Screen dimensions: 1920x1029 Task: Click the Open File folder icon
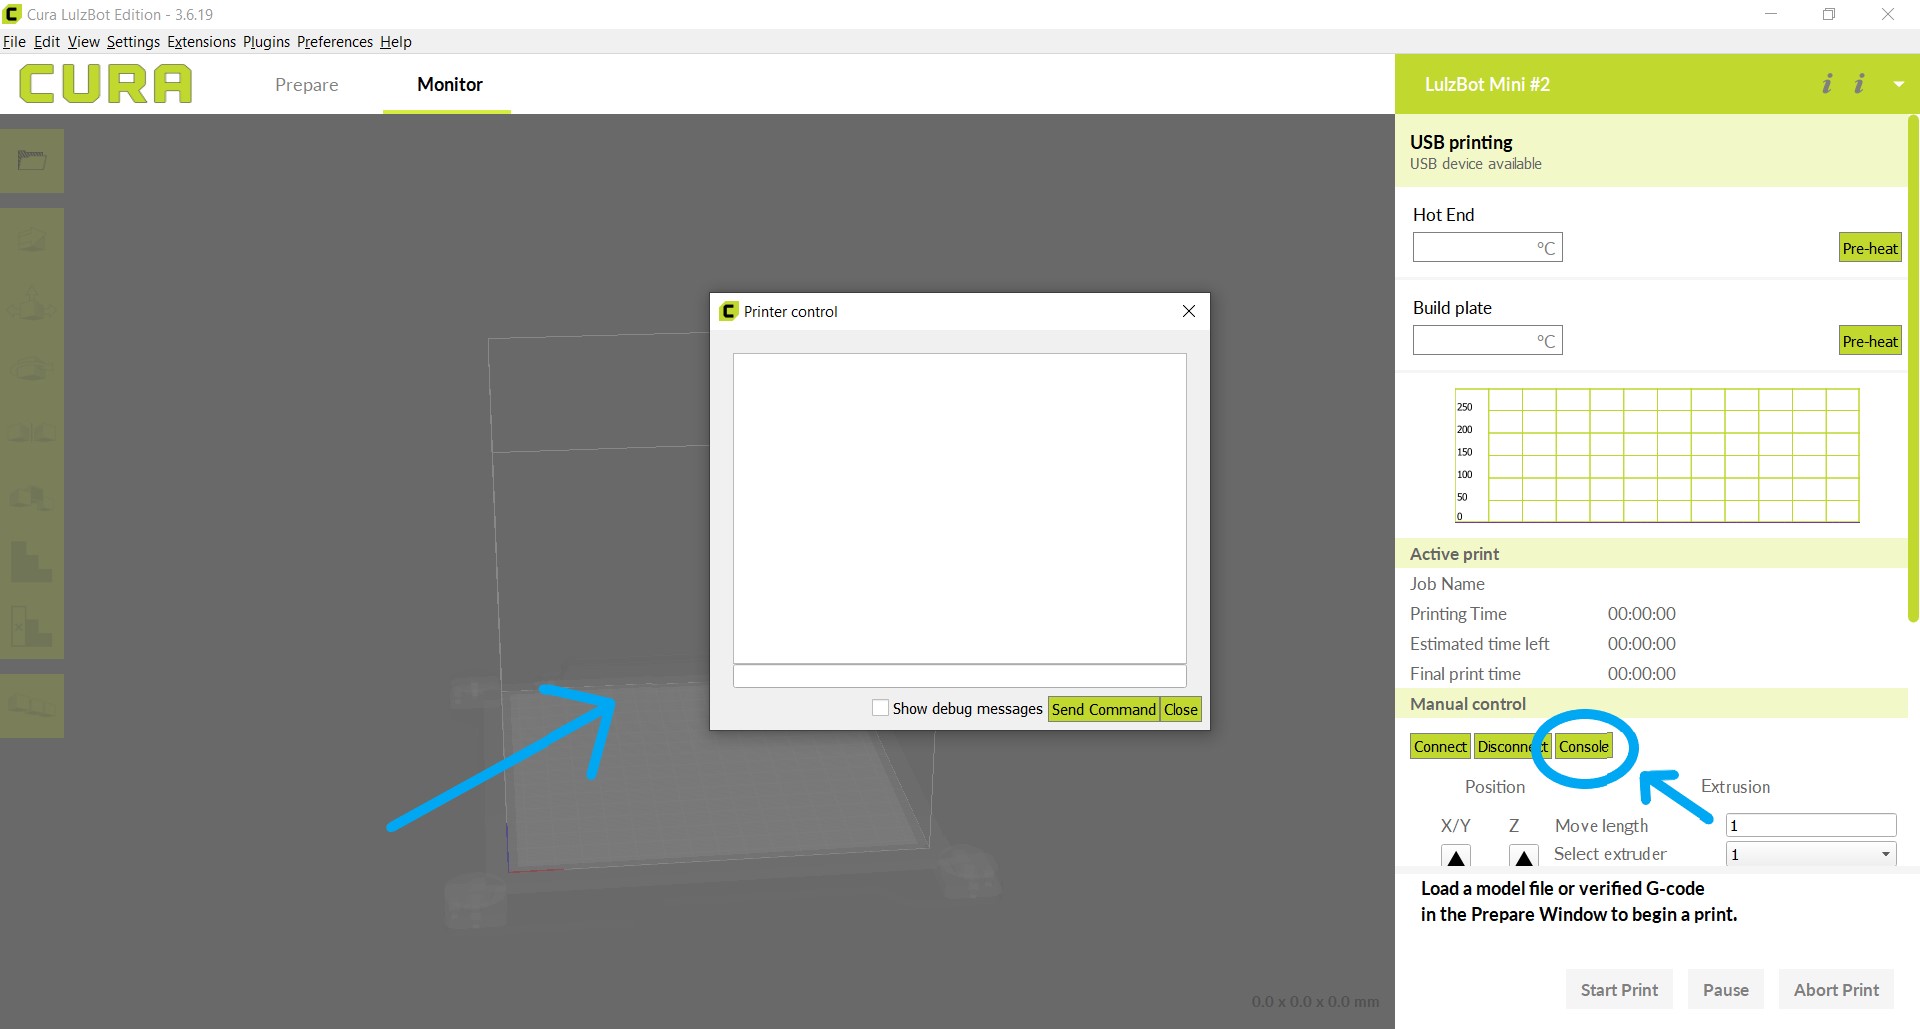32,161
